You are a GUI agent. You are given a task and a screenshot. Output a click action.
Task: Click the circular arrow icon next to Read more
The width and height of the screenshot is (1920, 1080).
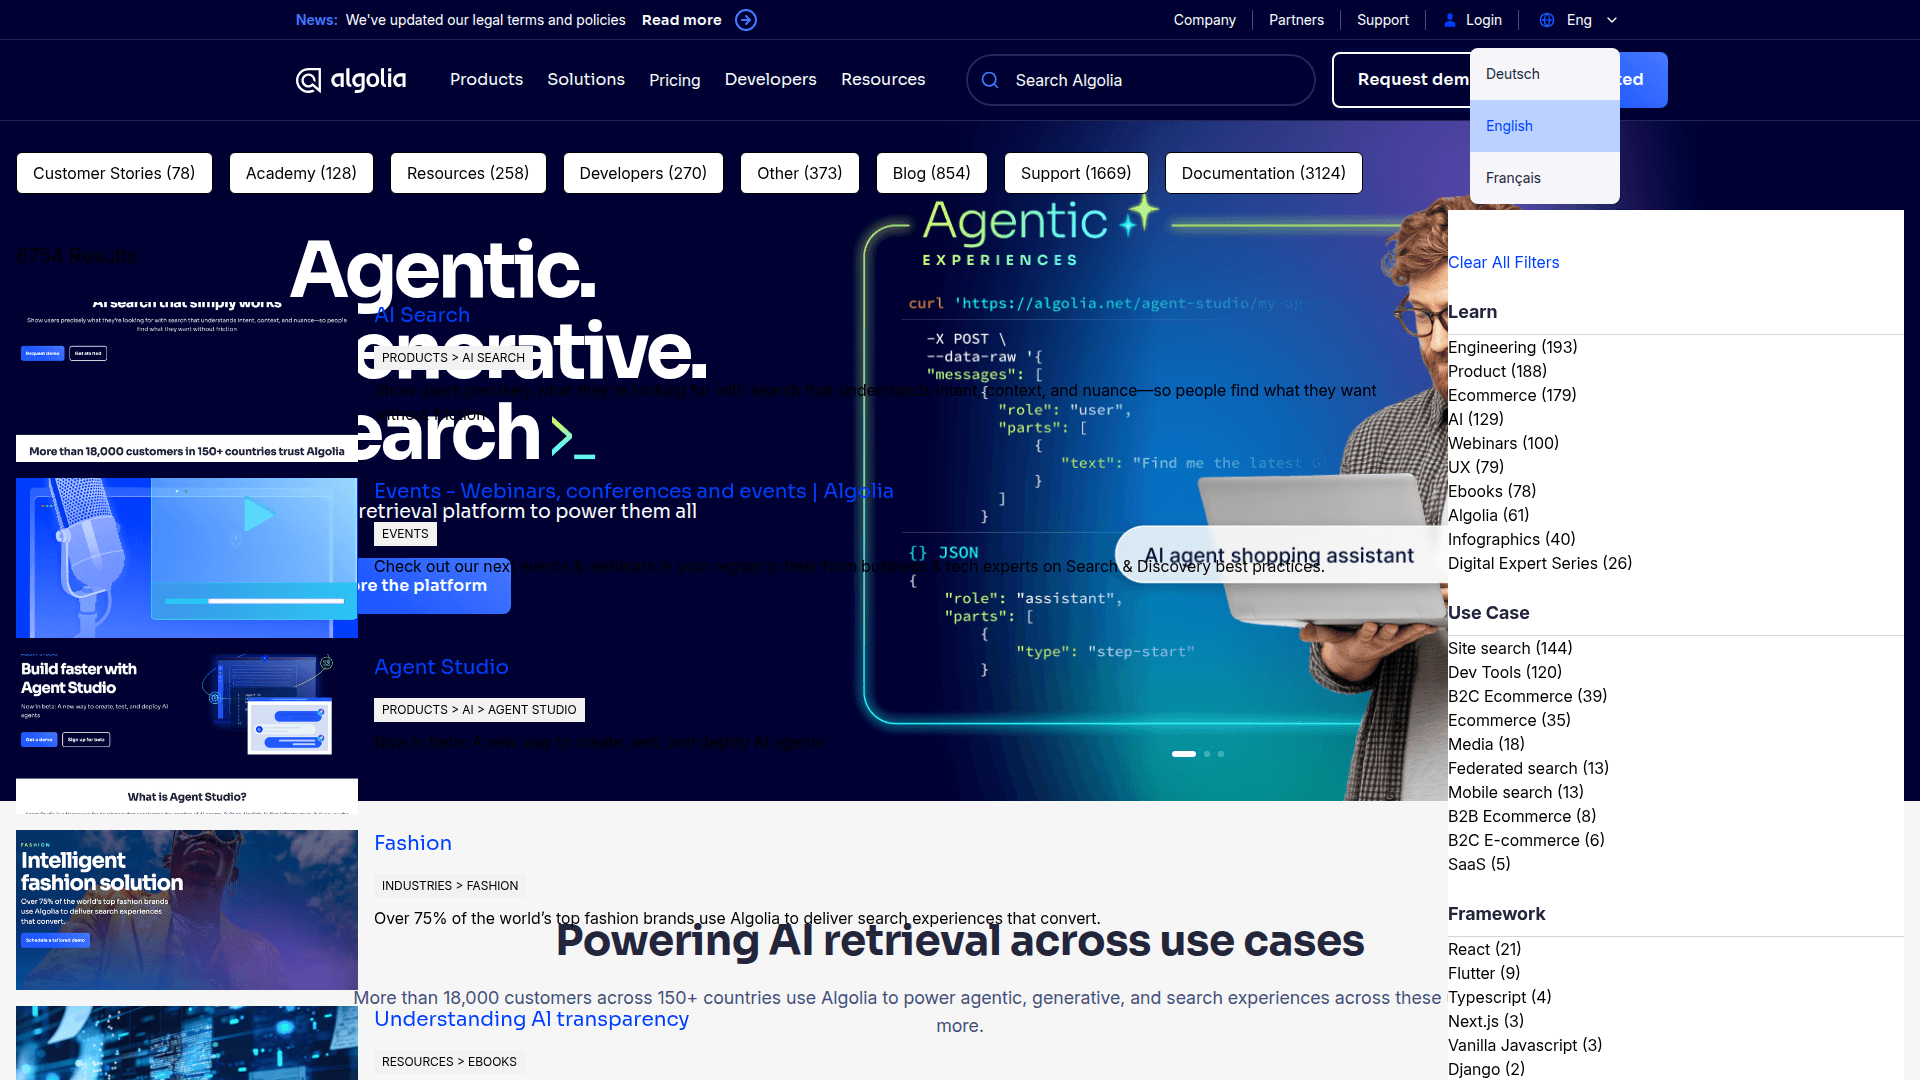[x=745, y=20]
